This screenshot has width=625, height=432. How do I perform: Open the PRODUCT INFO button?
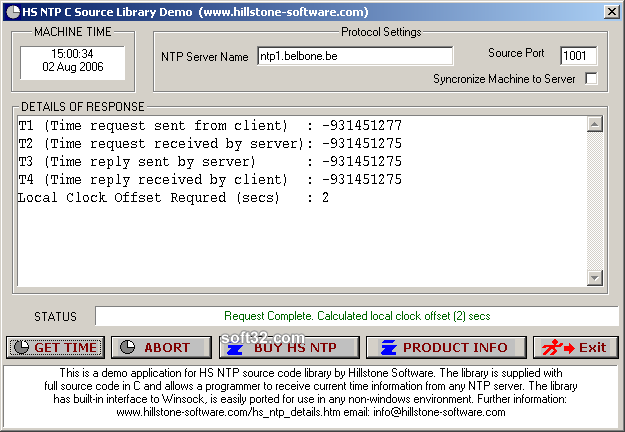coord(446,348)
